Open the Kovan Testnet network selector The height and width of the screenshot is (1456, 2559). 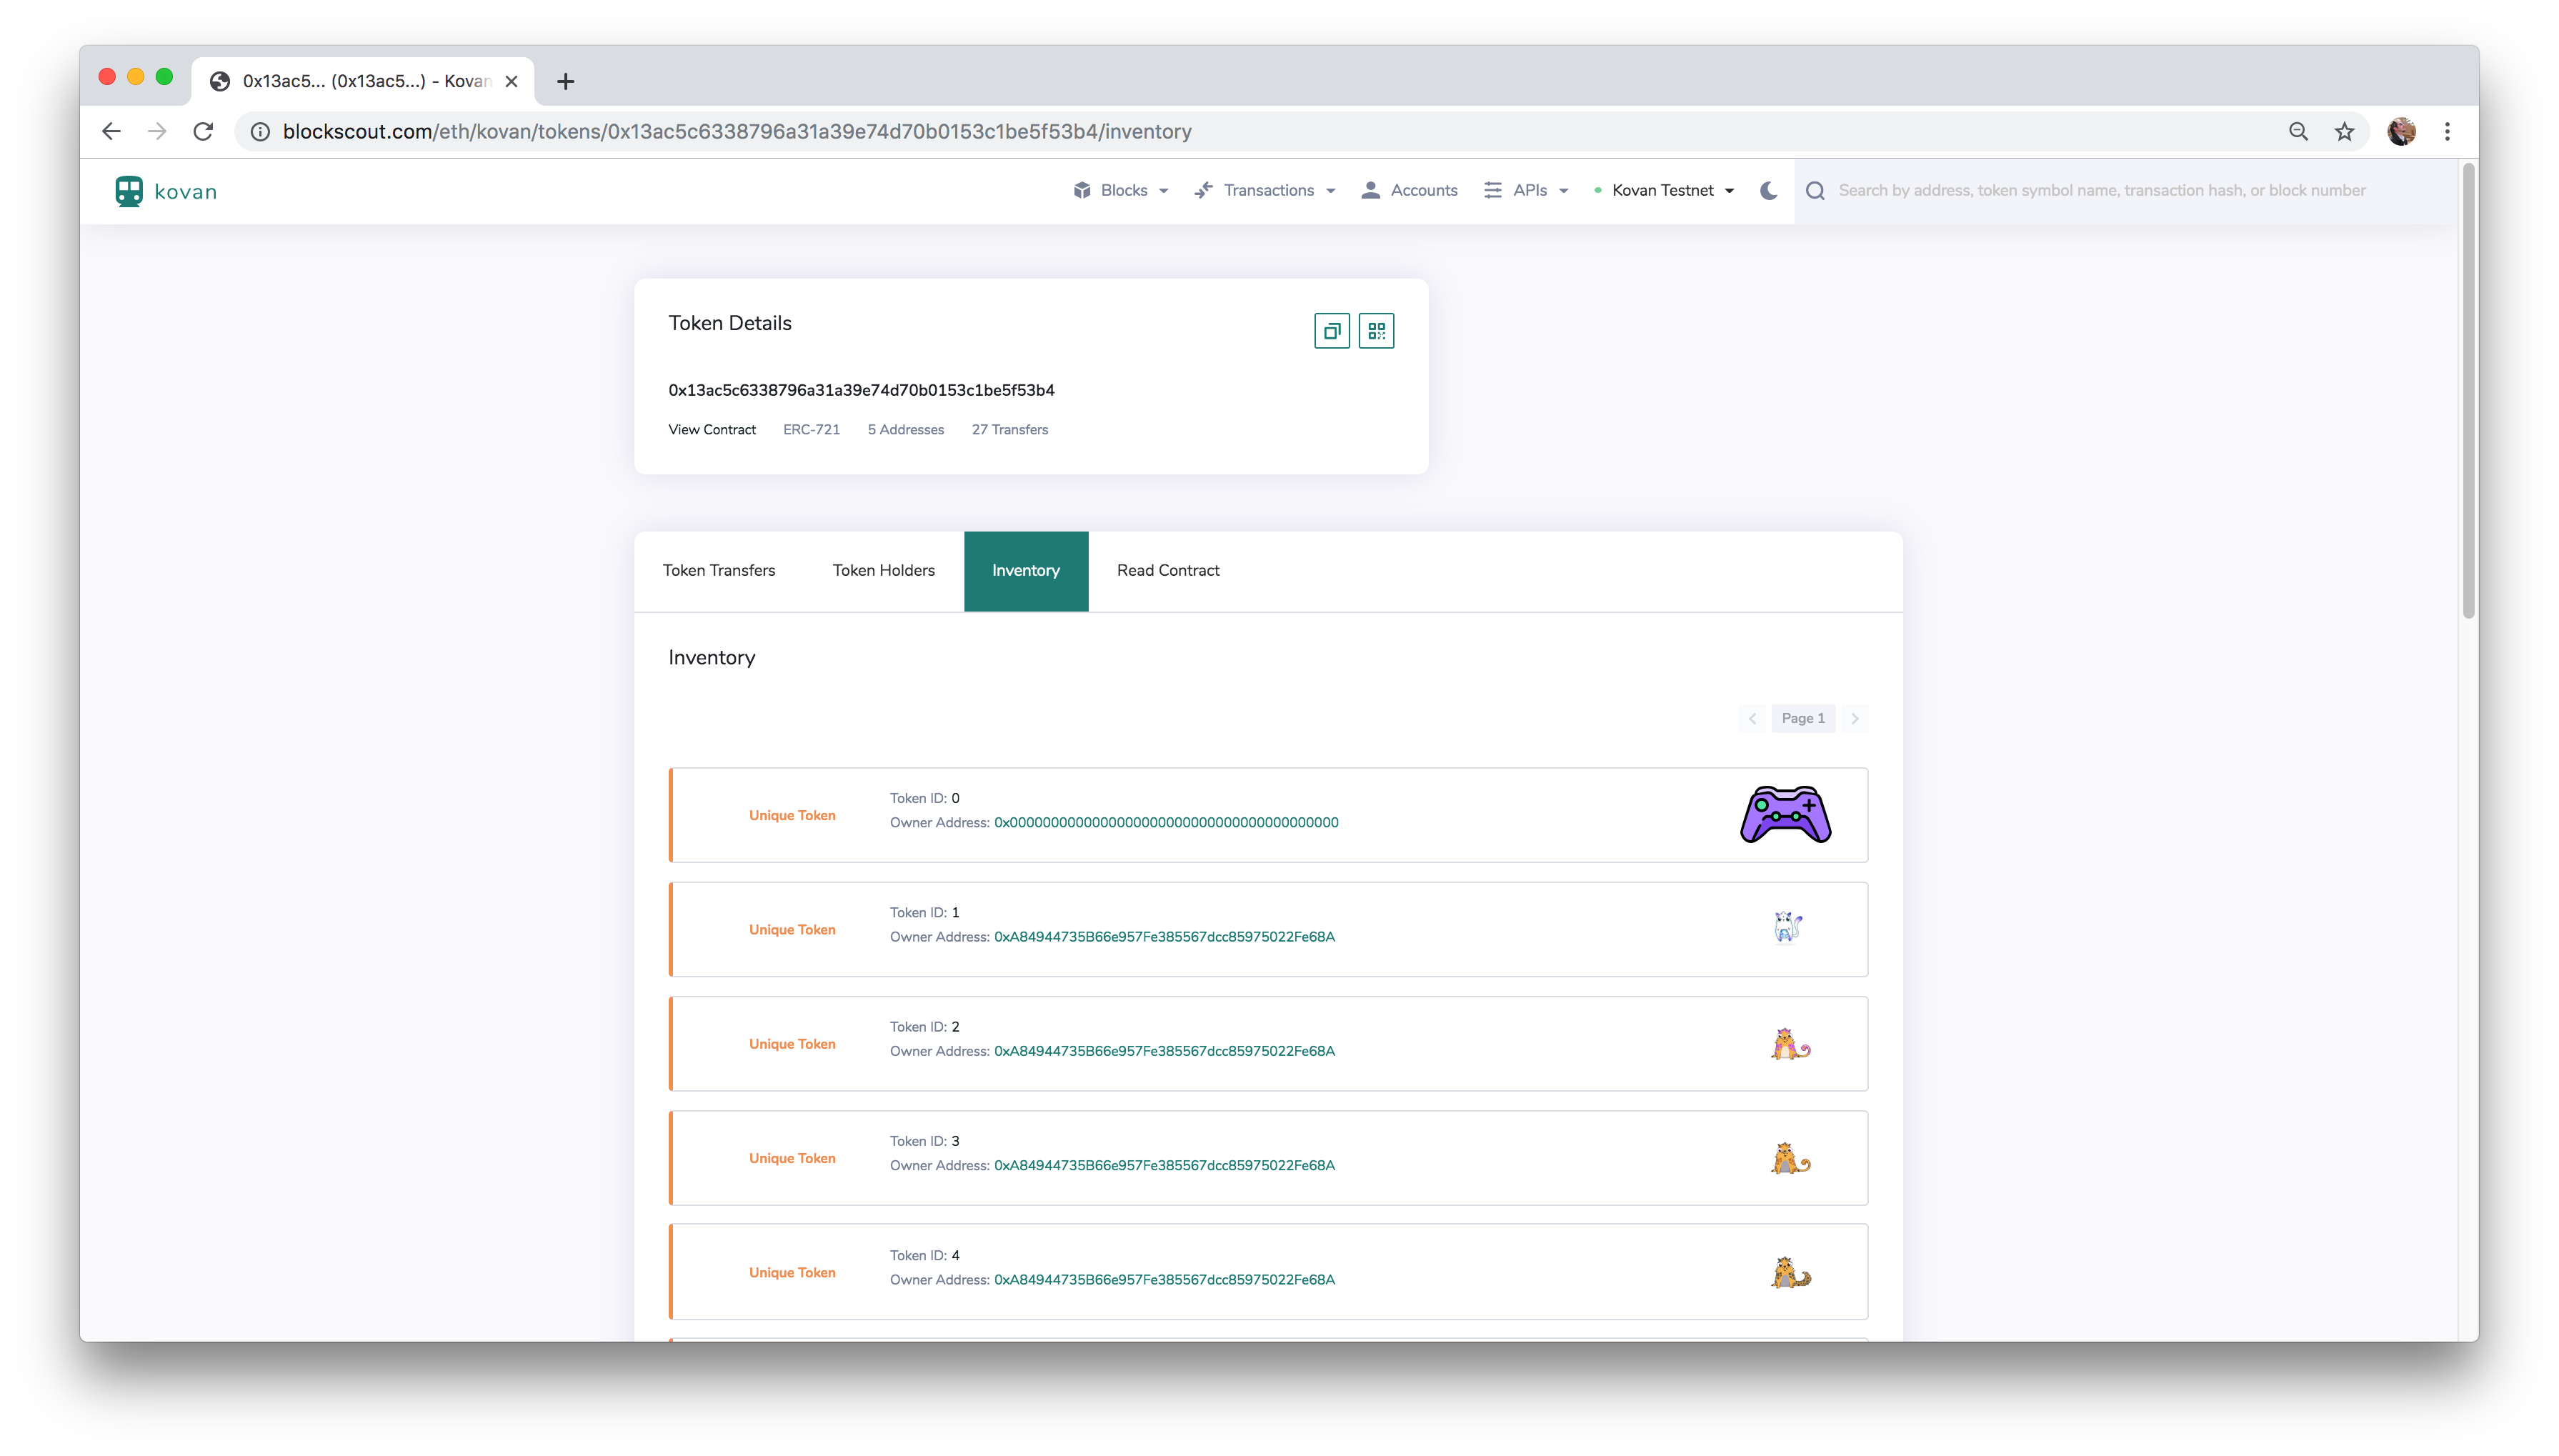click(x=1663, y=190)
